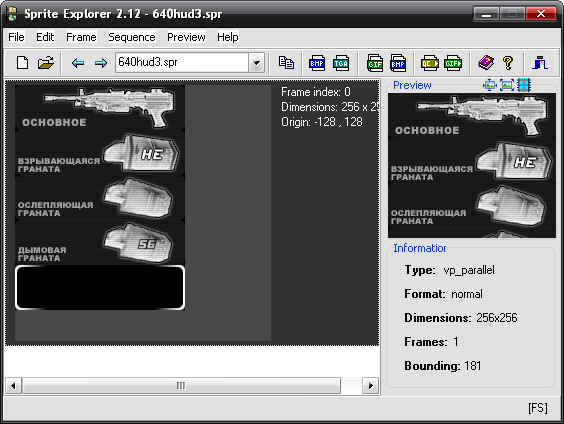Click the second BMP sequence export icon
This screenshot has height=424, width=564.
[x=398, y=63]
